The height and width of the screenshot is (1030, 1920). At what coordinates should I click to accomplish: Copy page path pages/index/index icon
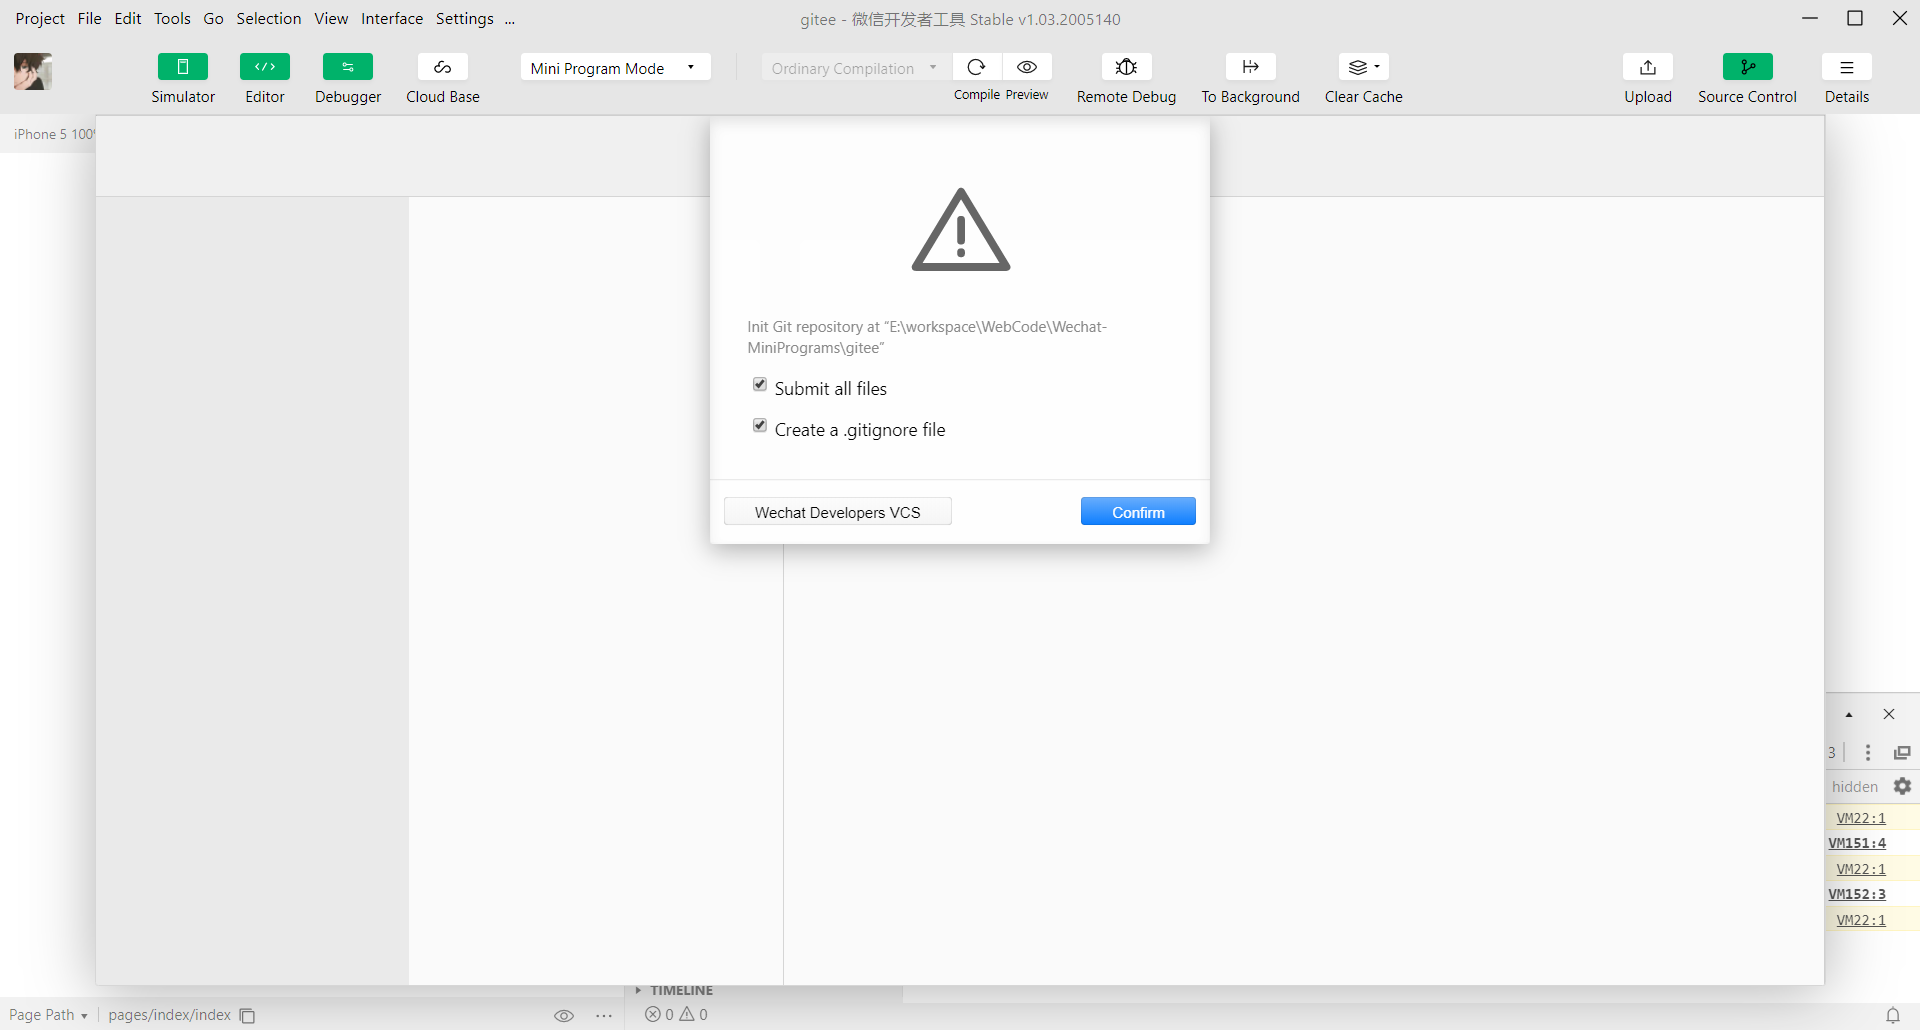tap(247, 1016)
